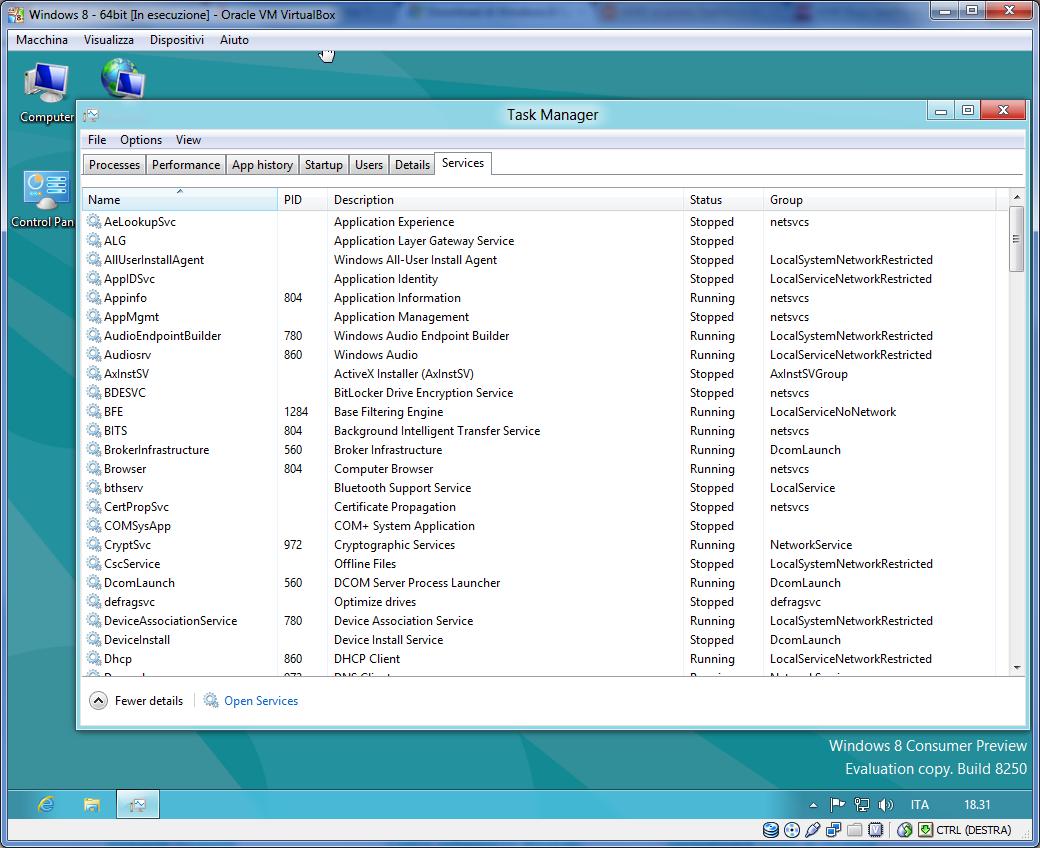1040x848 pixels.
Task: Sort by the Group column header
Action: coord(880,200)
